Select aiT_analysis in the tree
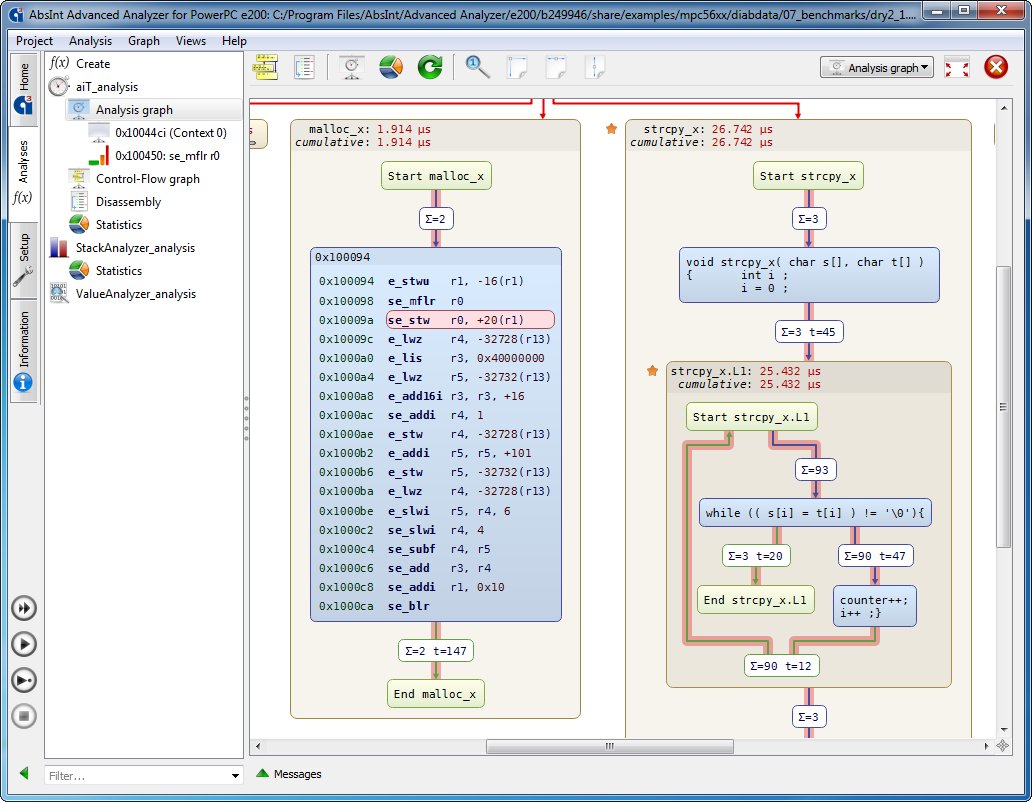The width and height of the screenshot is (1032, 802). point(107,87)
